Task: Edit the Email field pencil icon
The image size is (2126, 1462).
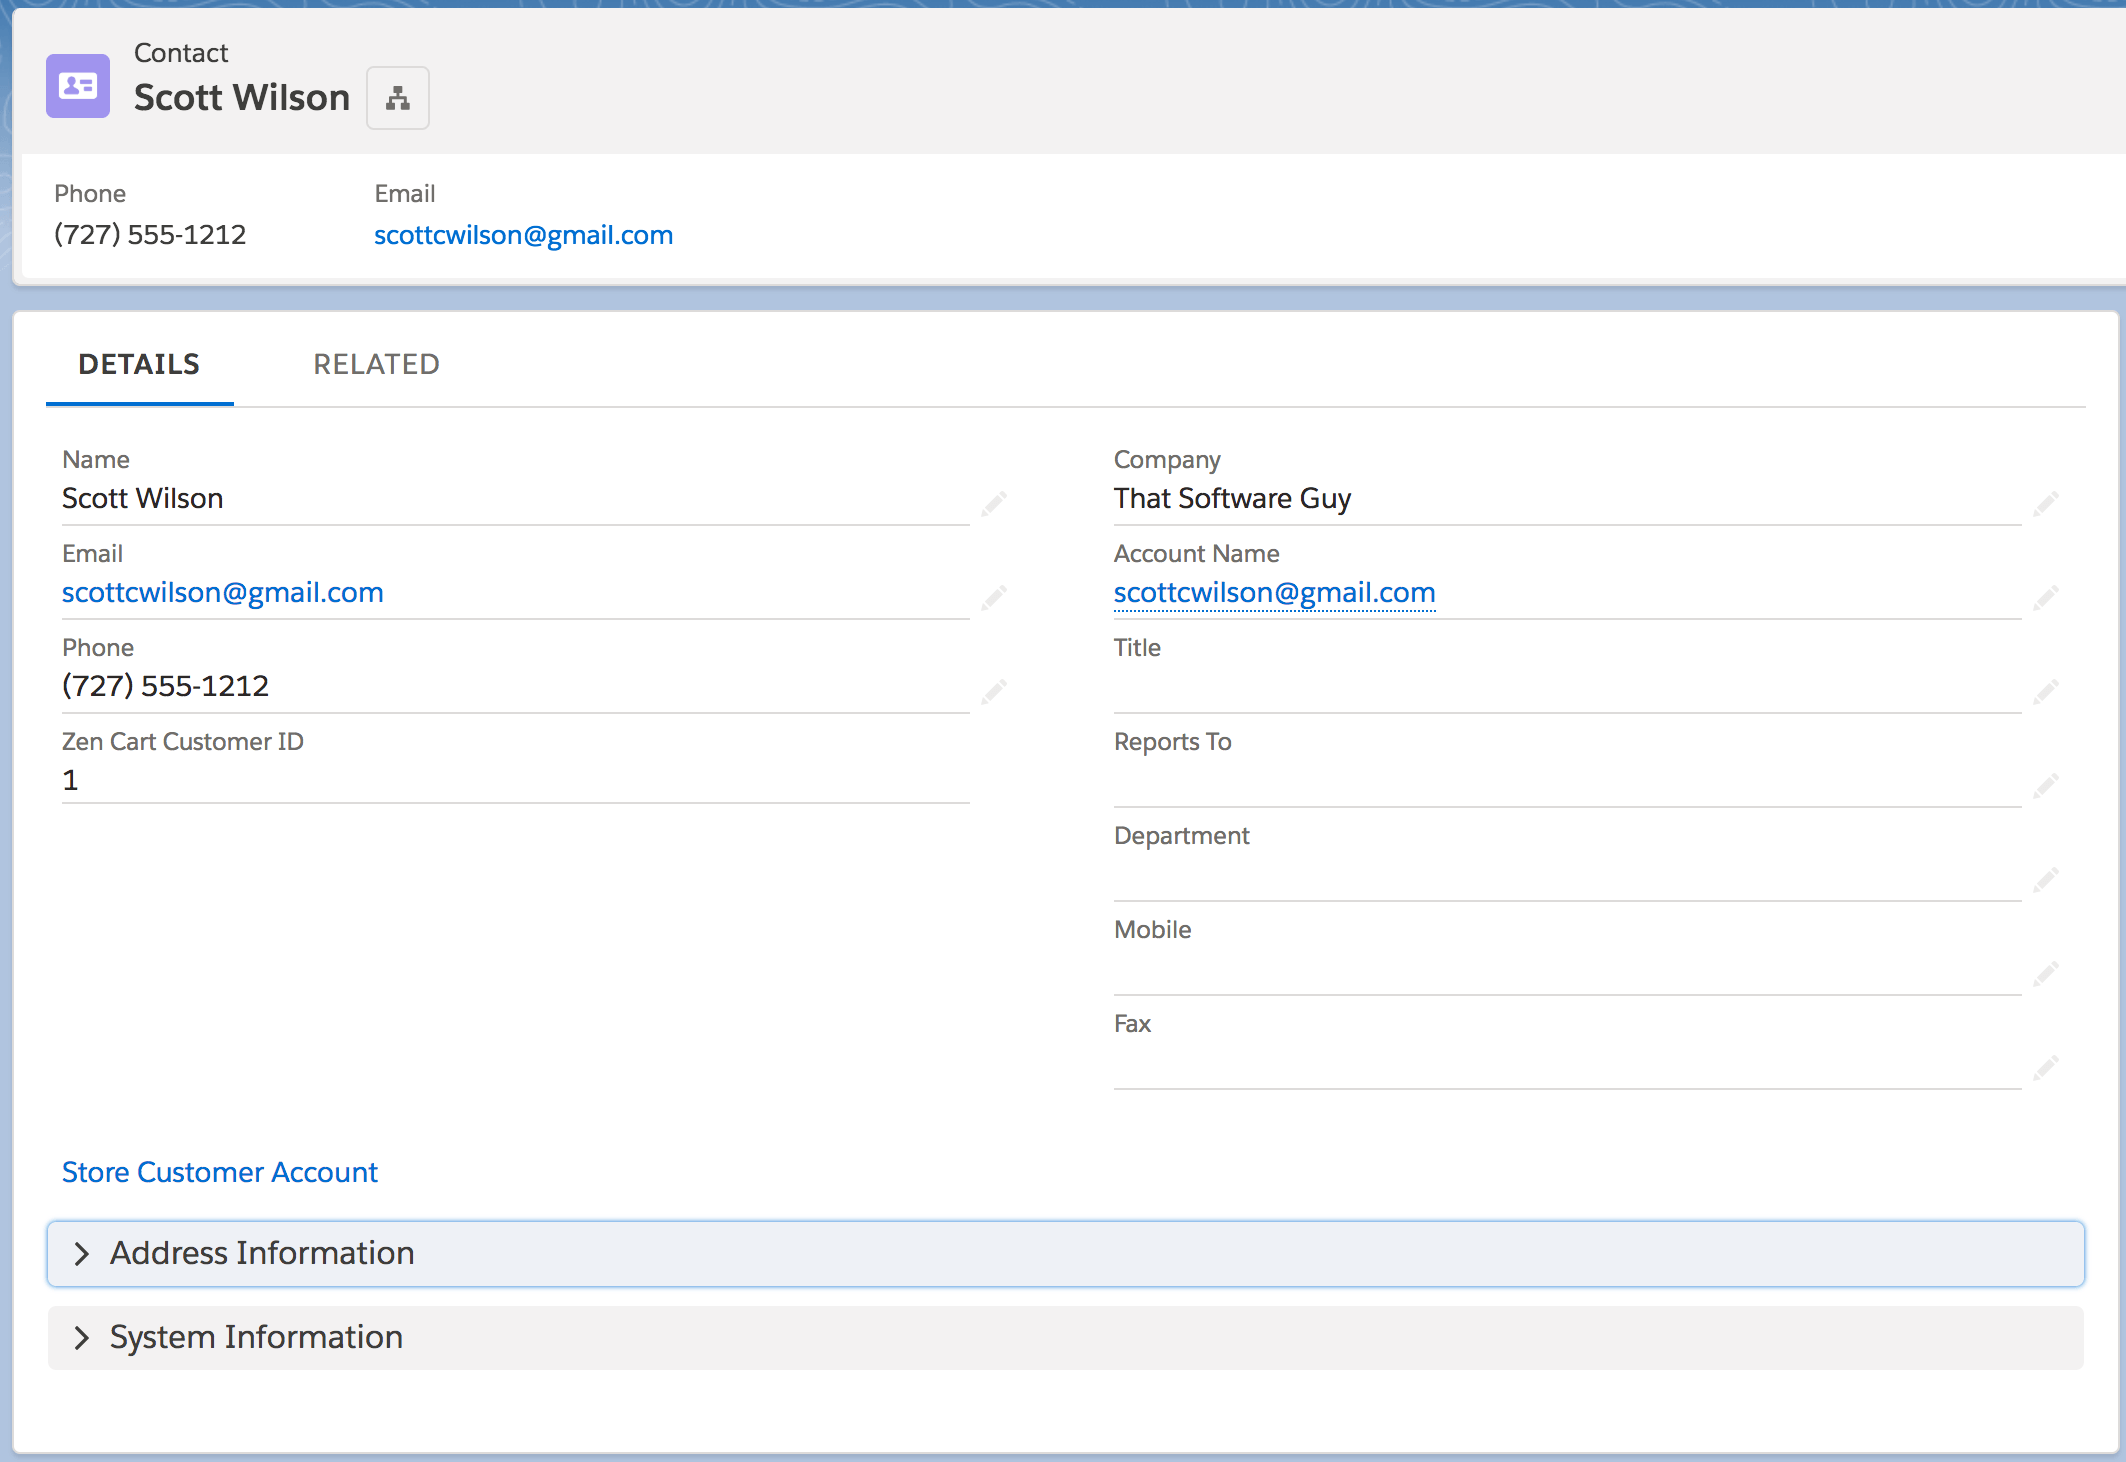Action: tap(994, 598)
